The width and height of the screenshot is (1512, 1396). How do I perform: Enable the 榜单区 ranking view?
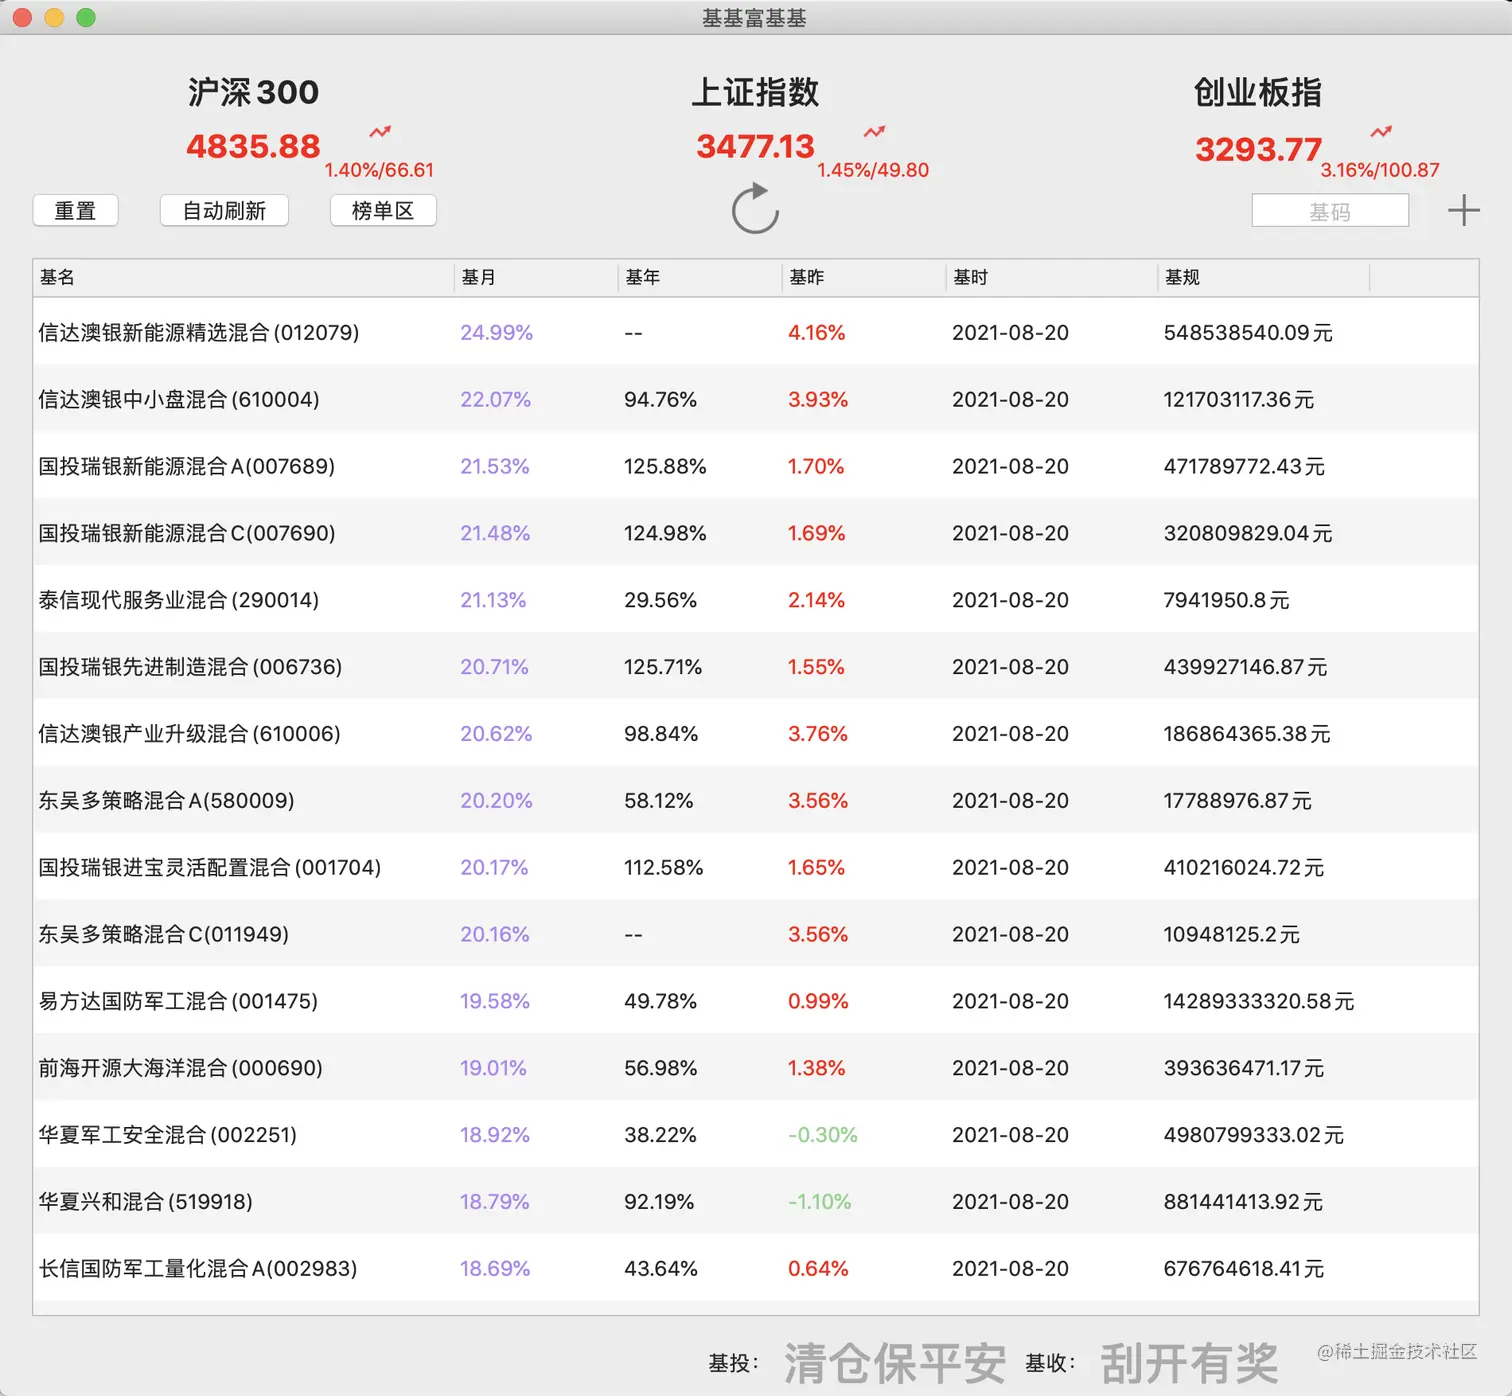[x=382, y=210]
